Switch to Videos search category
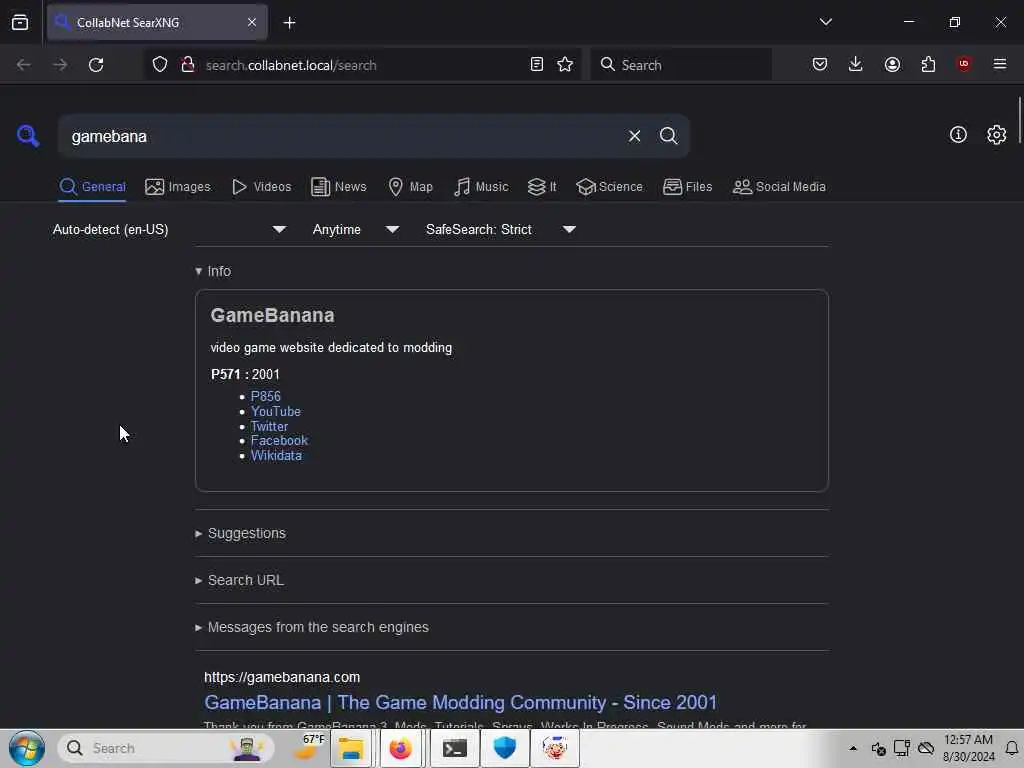 coord(262,187)
